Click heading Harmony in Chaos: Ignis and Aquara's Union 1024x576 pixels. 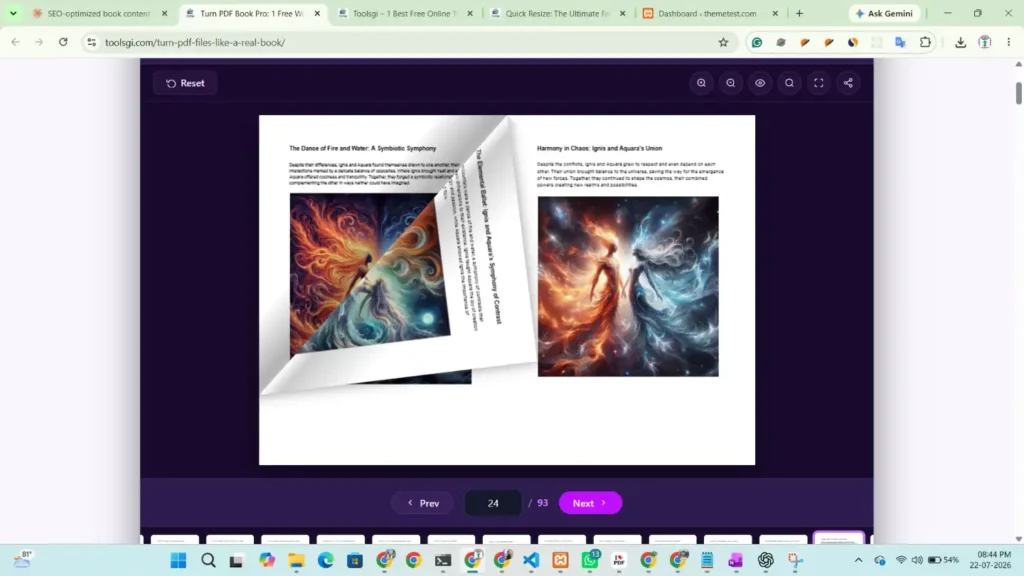coord(600,148)
